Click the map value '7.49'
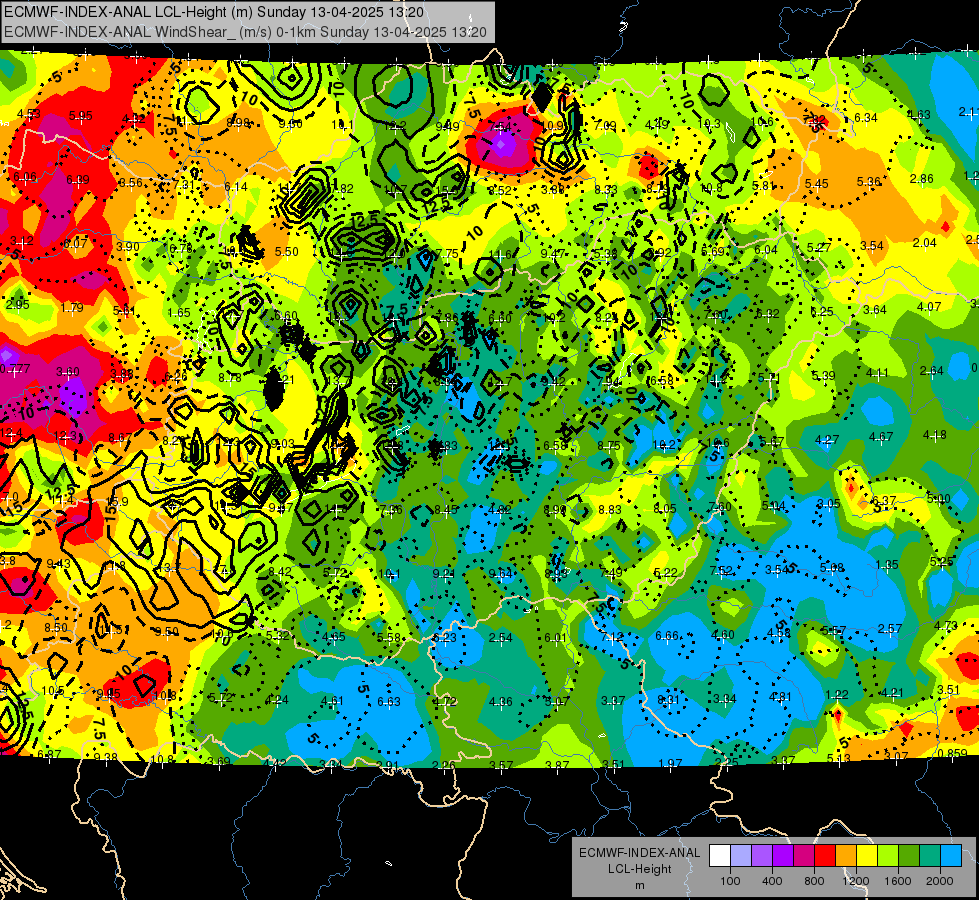The height and width of the screenshot is (900, 979). pyautogui.click(x=611, y=573)
